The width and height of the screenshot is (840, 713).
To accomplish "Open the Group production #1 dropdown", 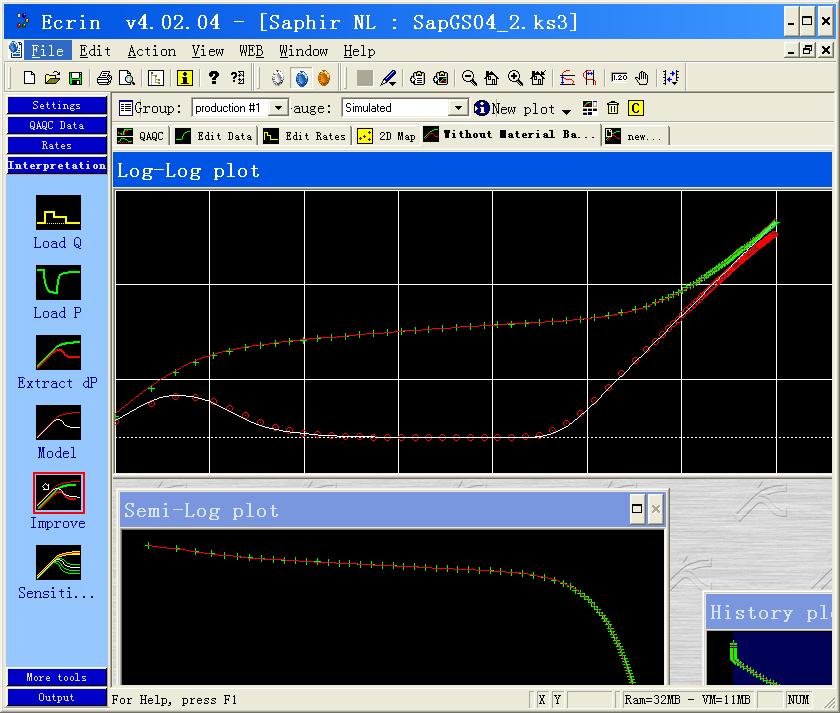I will click(278, 108).
